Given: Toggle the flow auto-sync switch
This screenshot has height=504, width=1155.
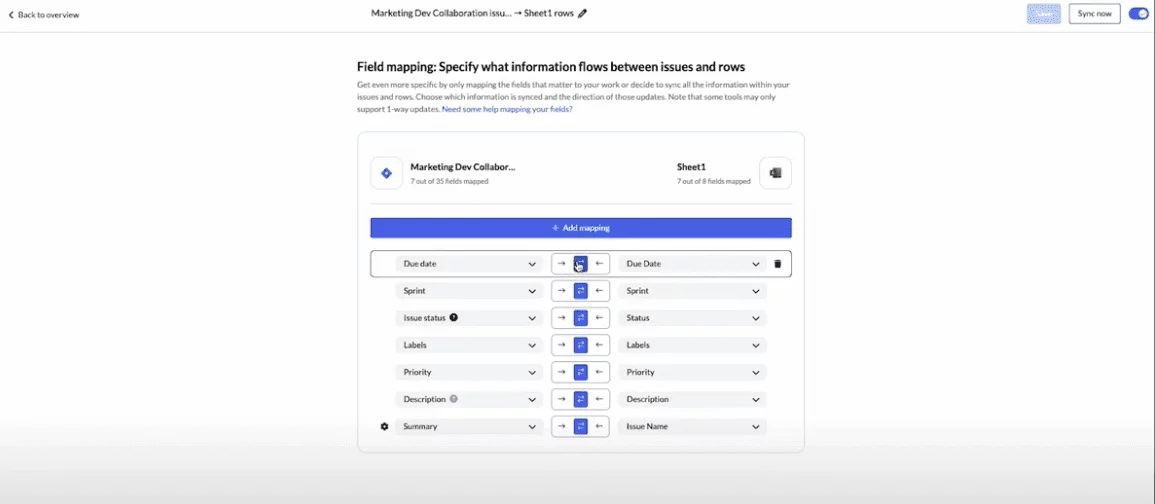Looking at the screenshot, I should pyautogui.click(x=1138, y=14).
